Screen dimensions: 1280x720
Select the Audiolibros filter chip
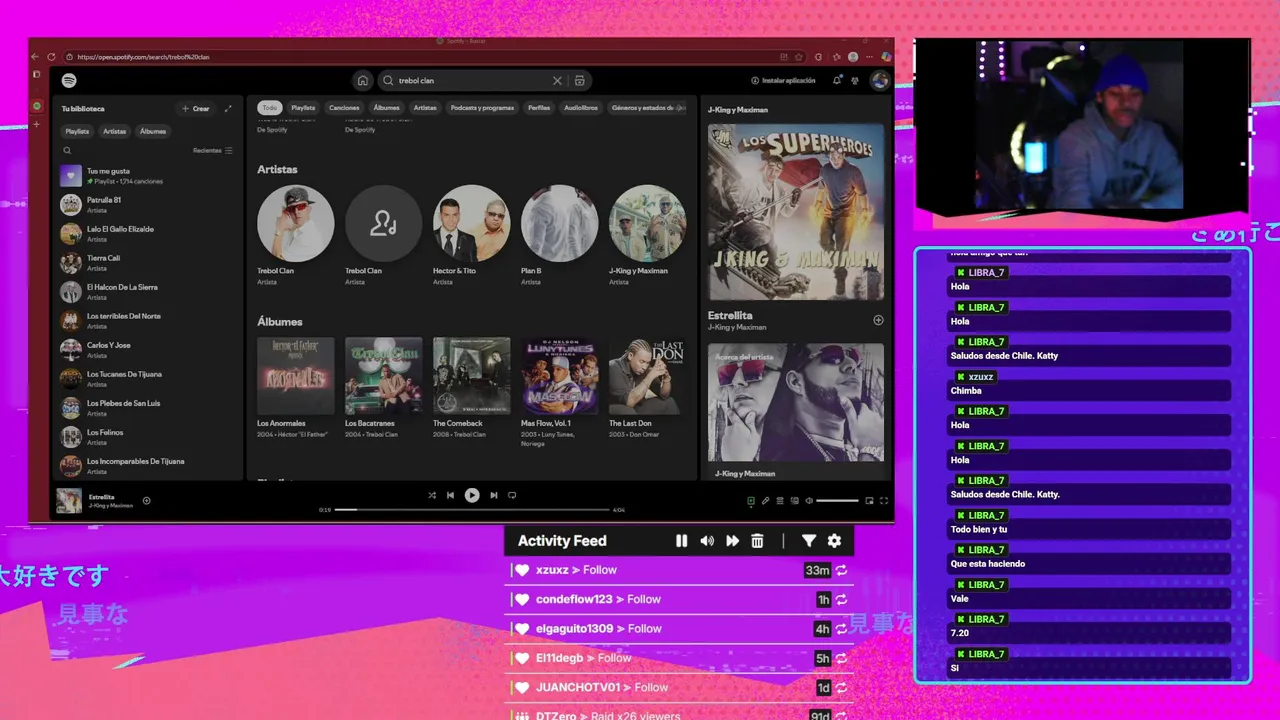(581, 107)
